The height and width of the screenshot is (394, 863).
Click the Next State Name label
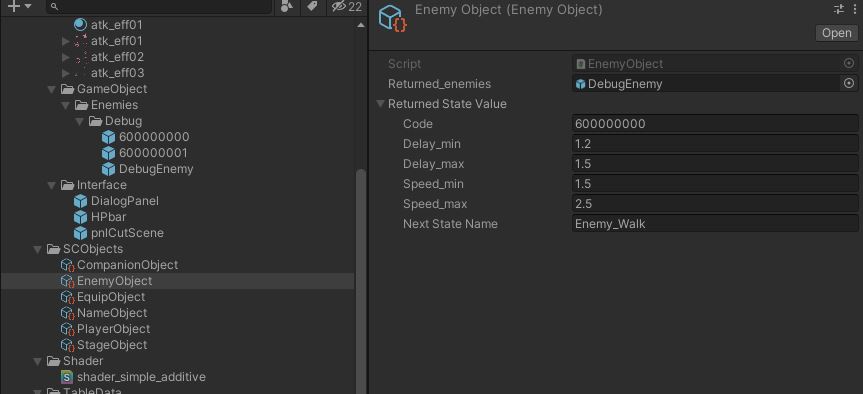tap(450, 224)
